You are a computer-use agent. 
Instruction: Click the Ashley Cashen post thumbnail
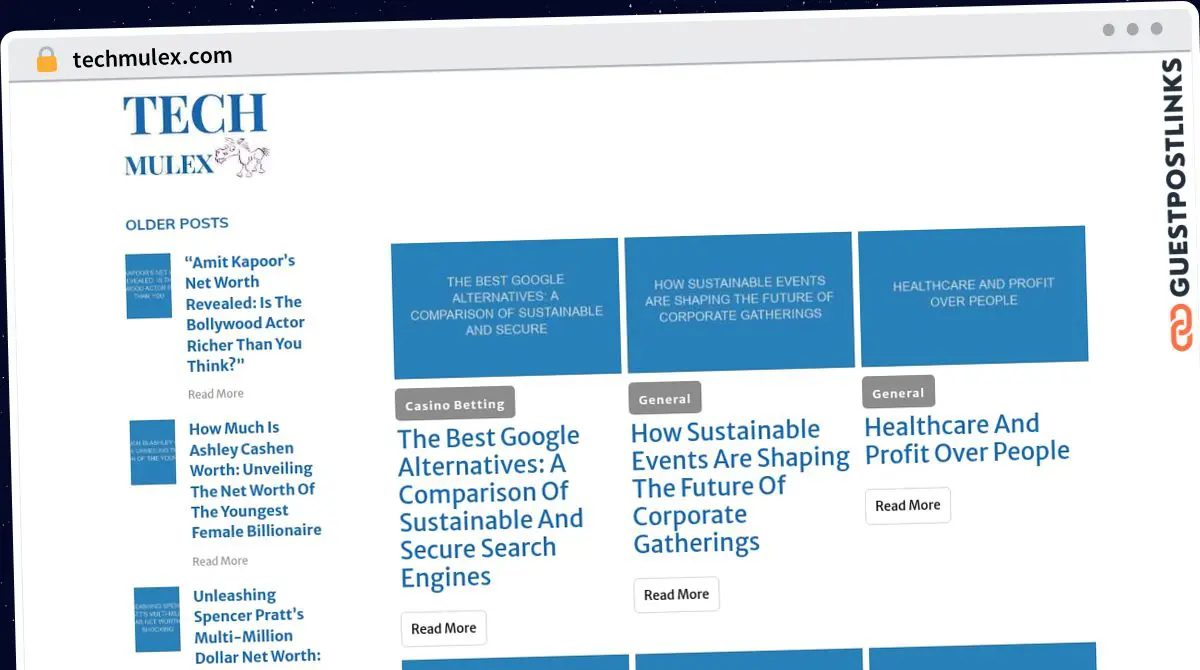tap(152, 452)
